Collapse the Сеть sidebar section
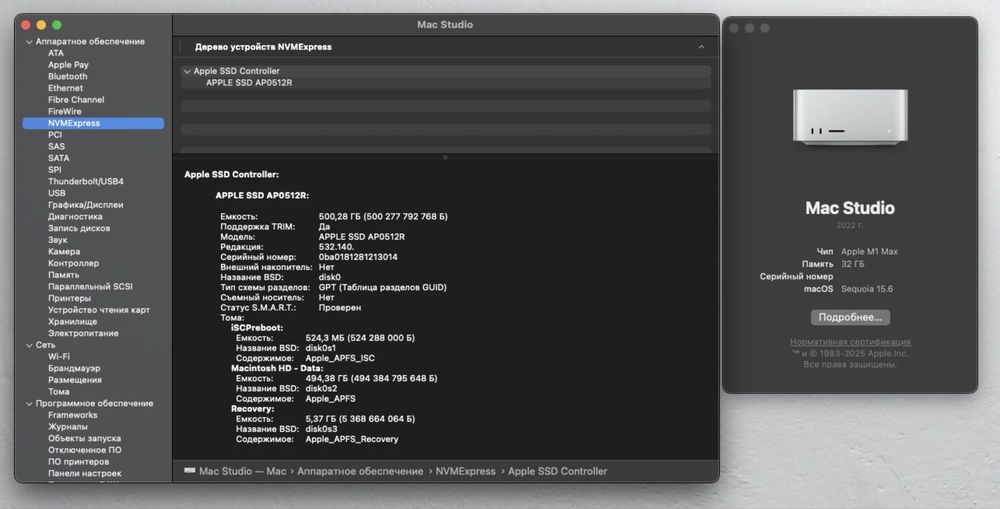The image size is (1000, 509). tap(29, 345)
